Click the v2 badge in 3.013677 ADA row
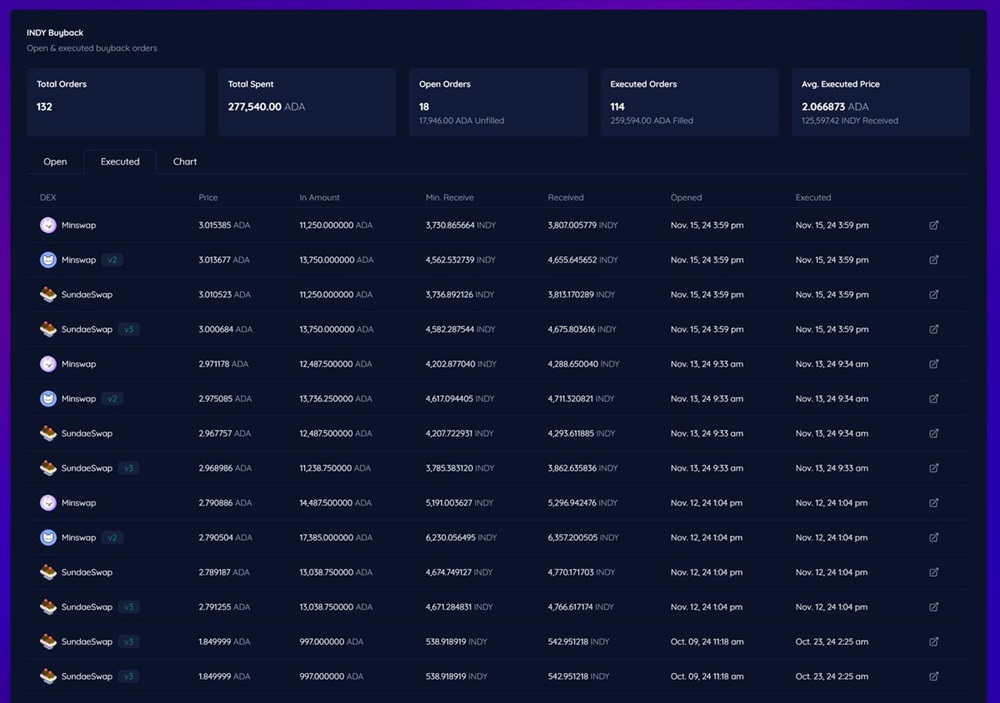 (x=113, y=260)
